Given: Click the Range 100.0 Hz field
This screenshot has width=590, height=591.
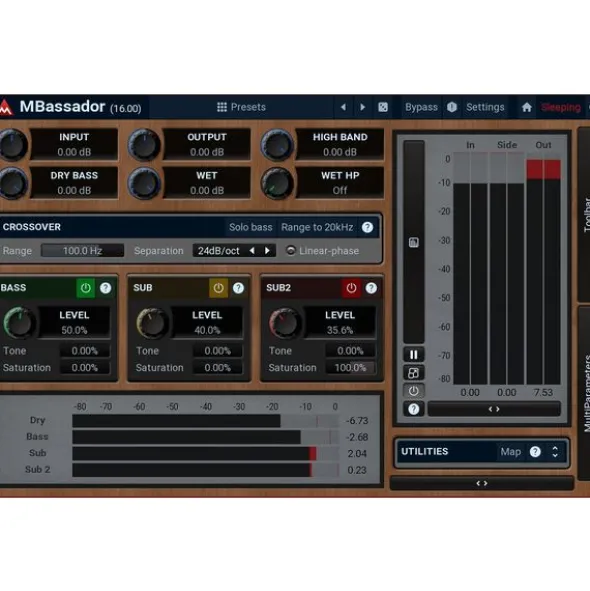Looking at the screenshot, I should (82, 251).
